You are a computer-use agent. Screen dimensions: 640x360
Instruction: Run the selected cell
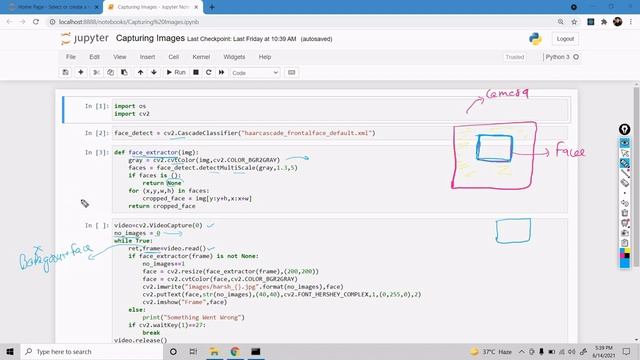[x=176, y=72]
